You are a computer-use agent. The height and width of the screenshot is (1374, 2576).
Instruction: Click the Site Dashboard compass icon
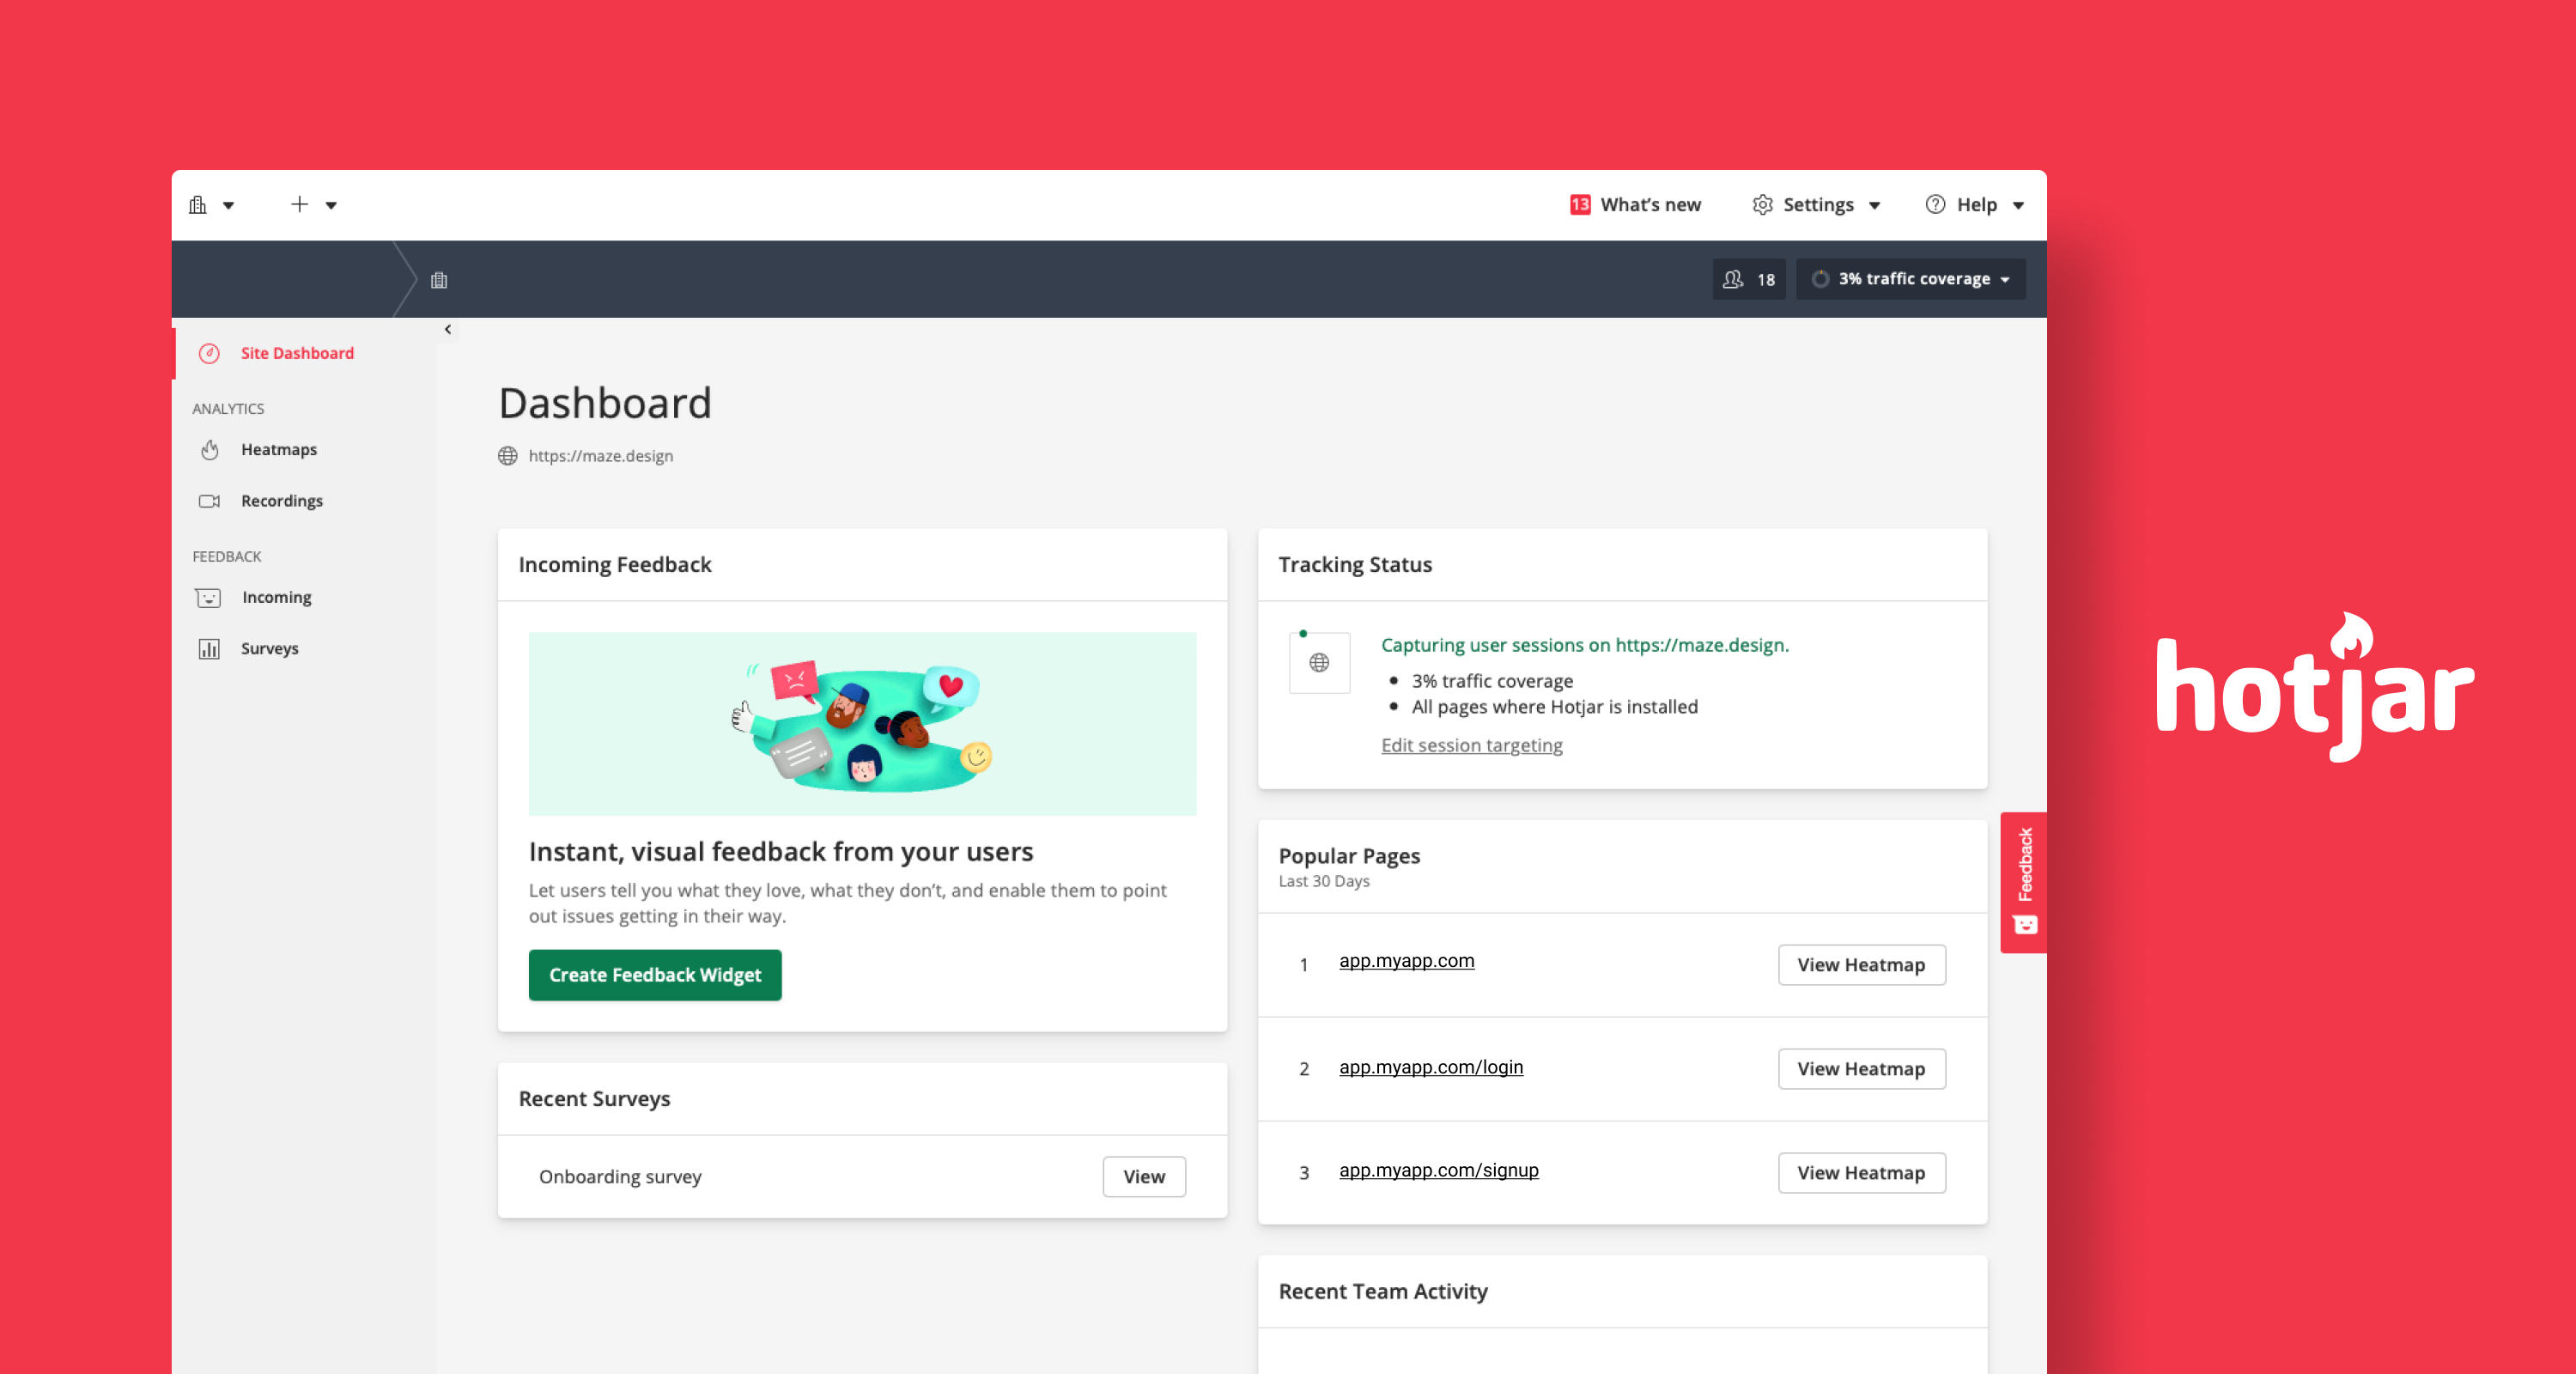click(x=209, y=353)
